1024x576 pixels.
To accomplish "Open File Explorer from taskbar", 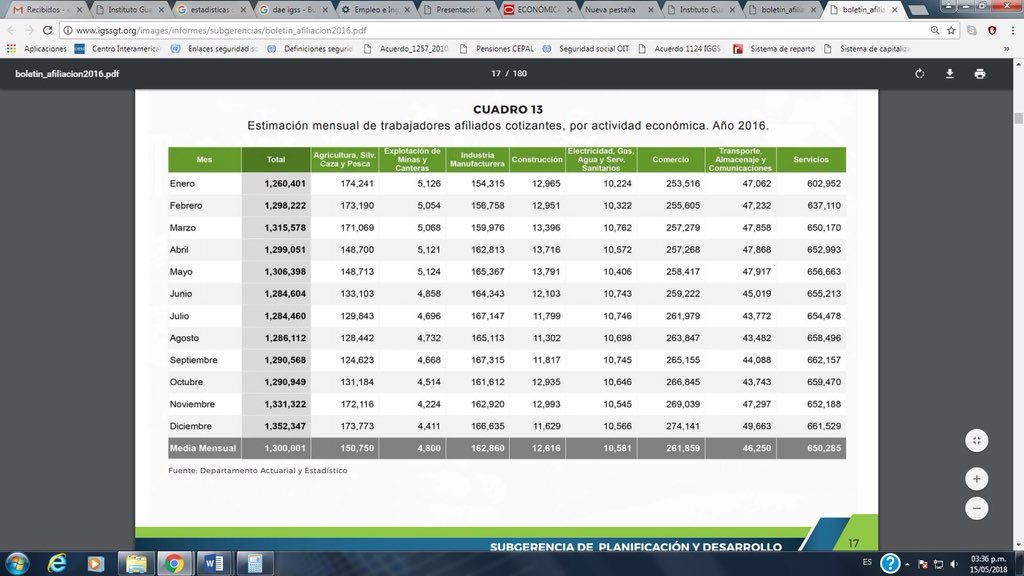I will (x=136, y=563).
